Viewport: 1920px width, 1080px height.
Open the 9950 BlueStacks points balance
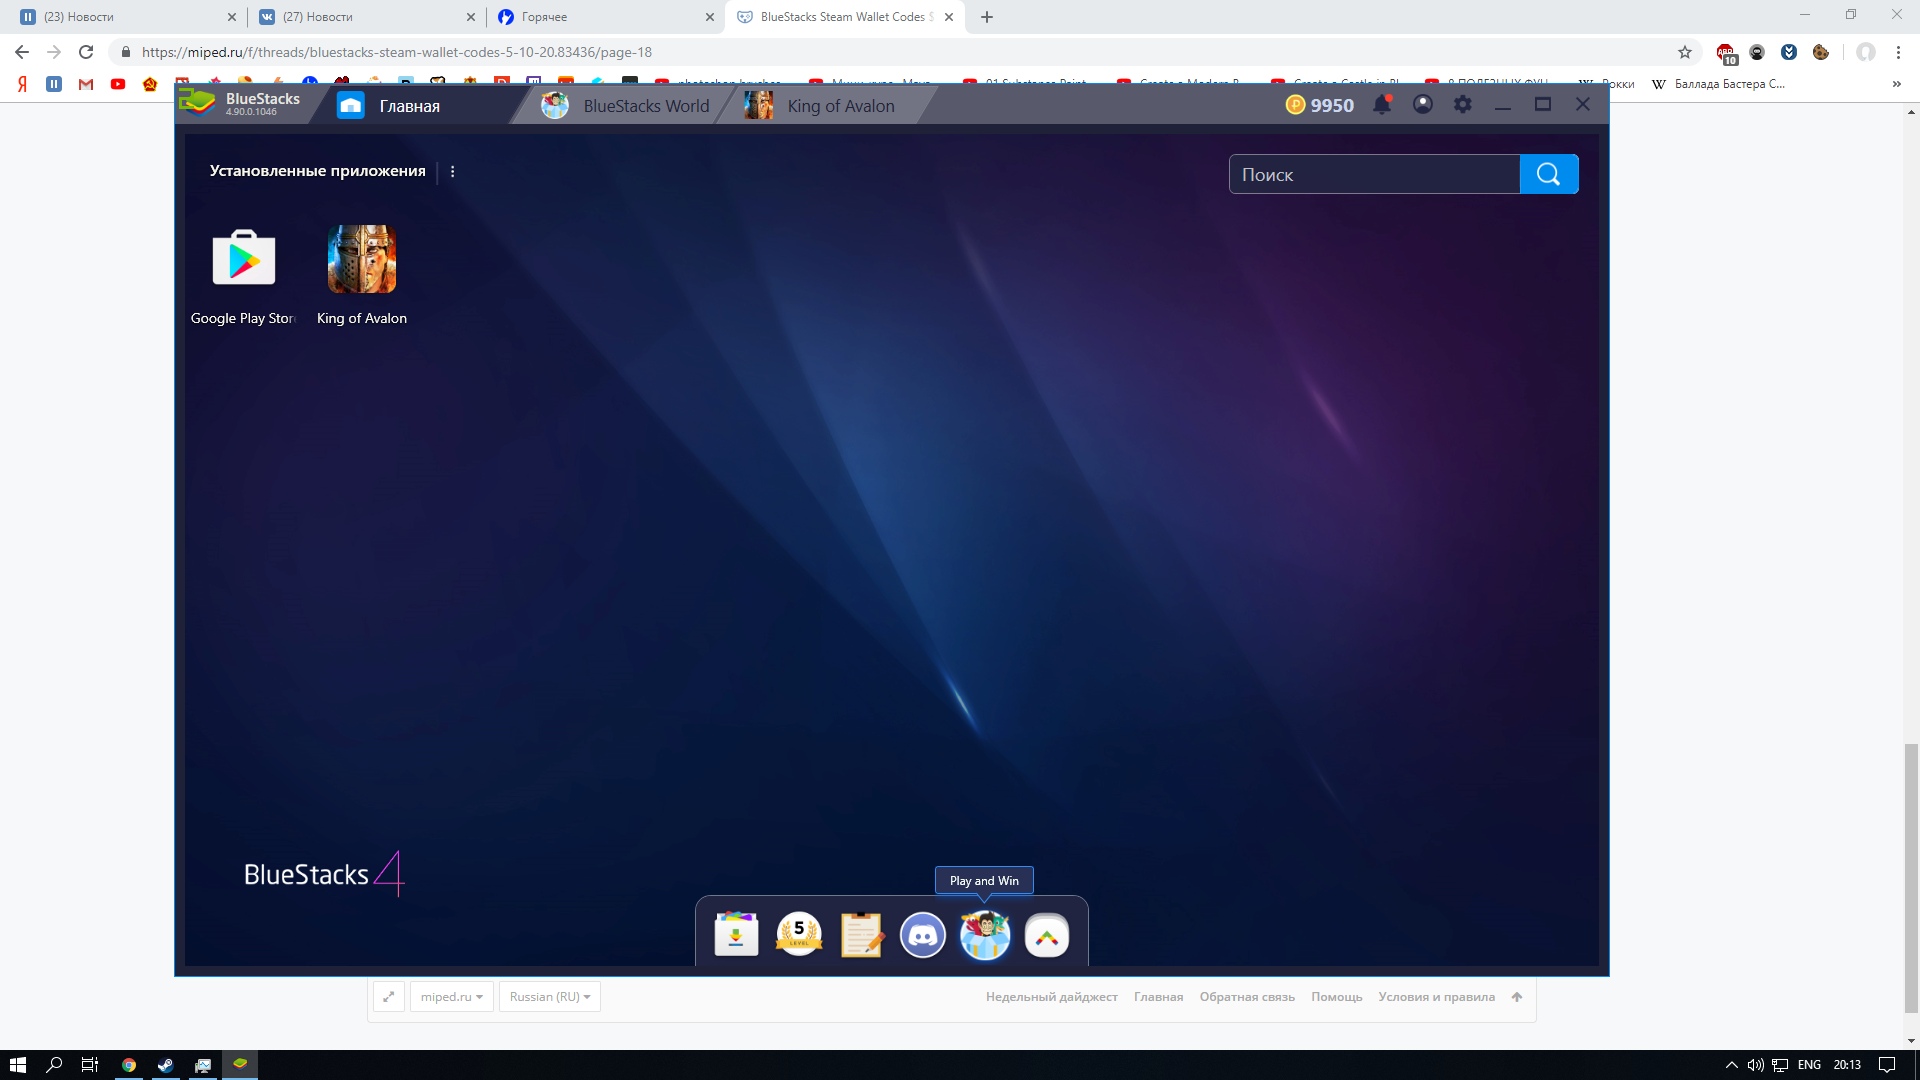1320,105
